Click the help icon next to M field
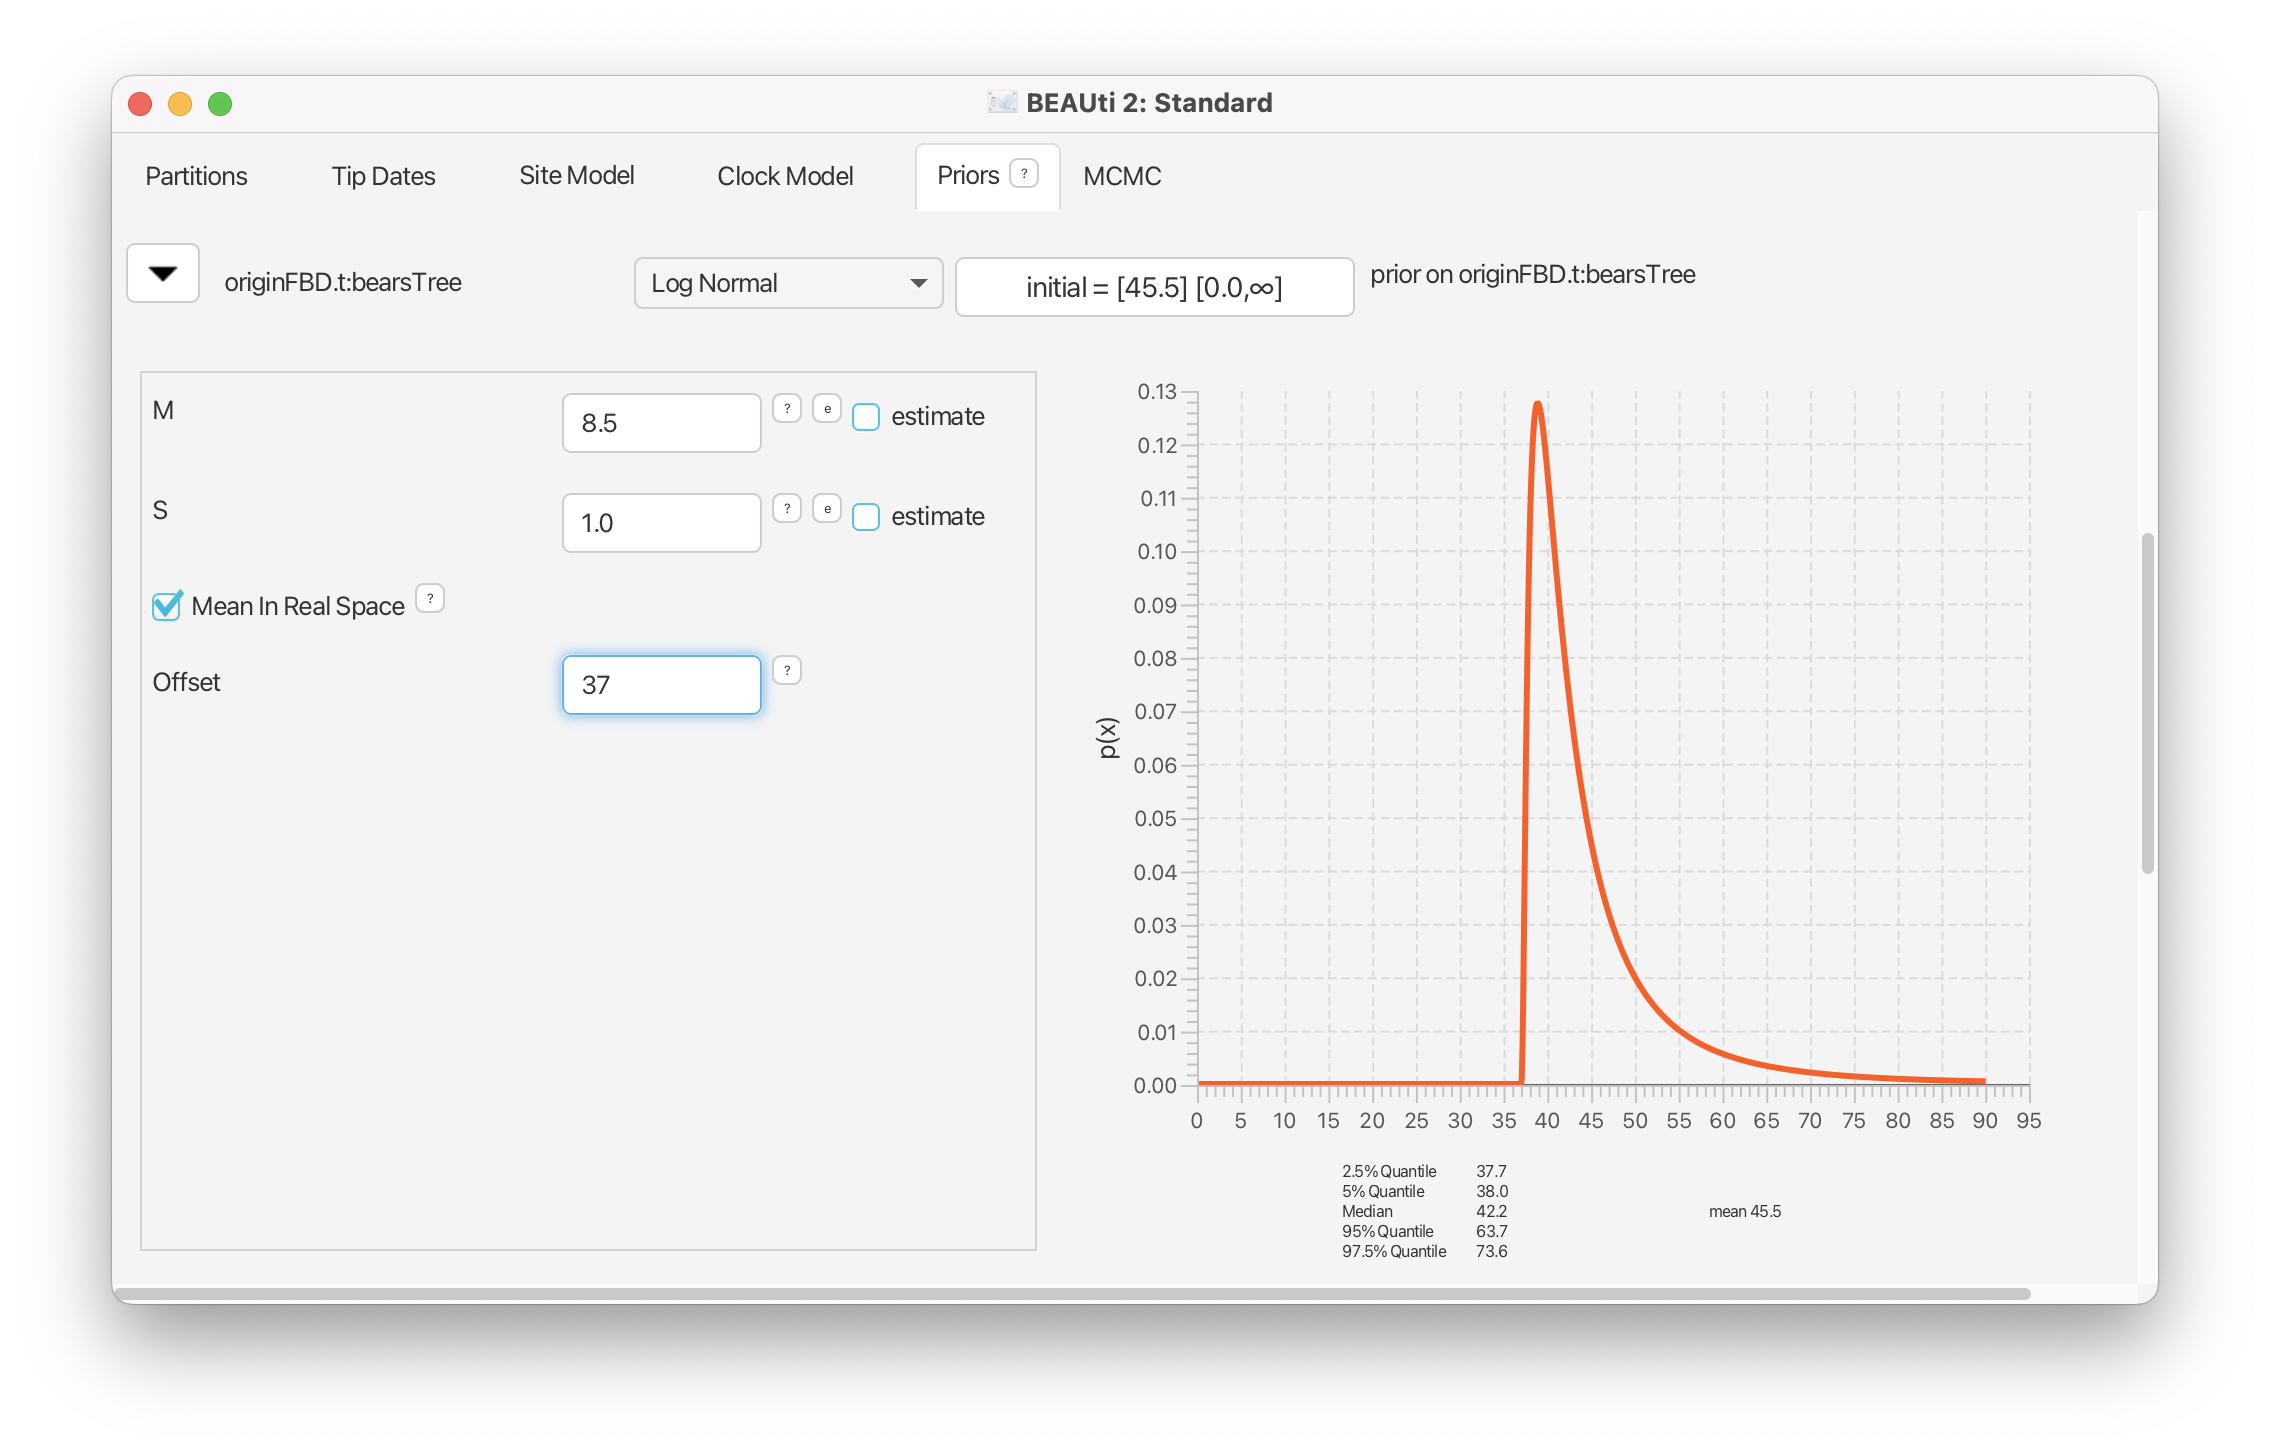Viewport: 2270px width, 1452px height. click(x=787, y=408)
